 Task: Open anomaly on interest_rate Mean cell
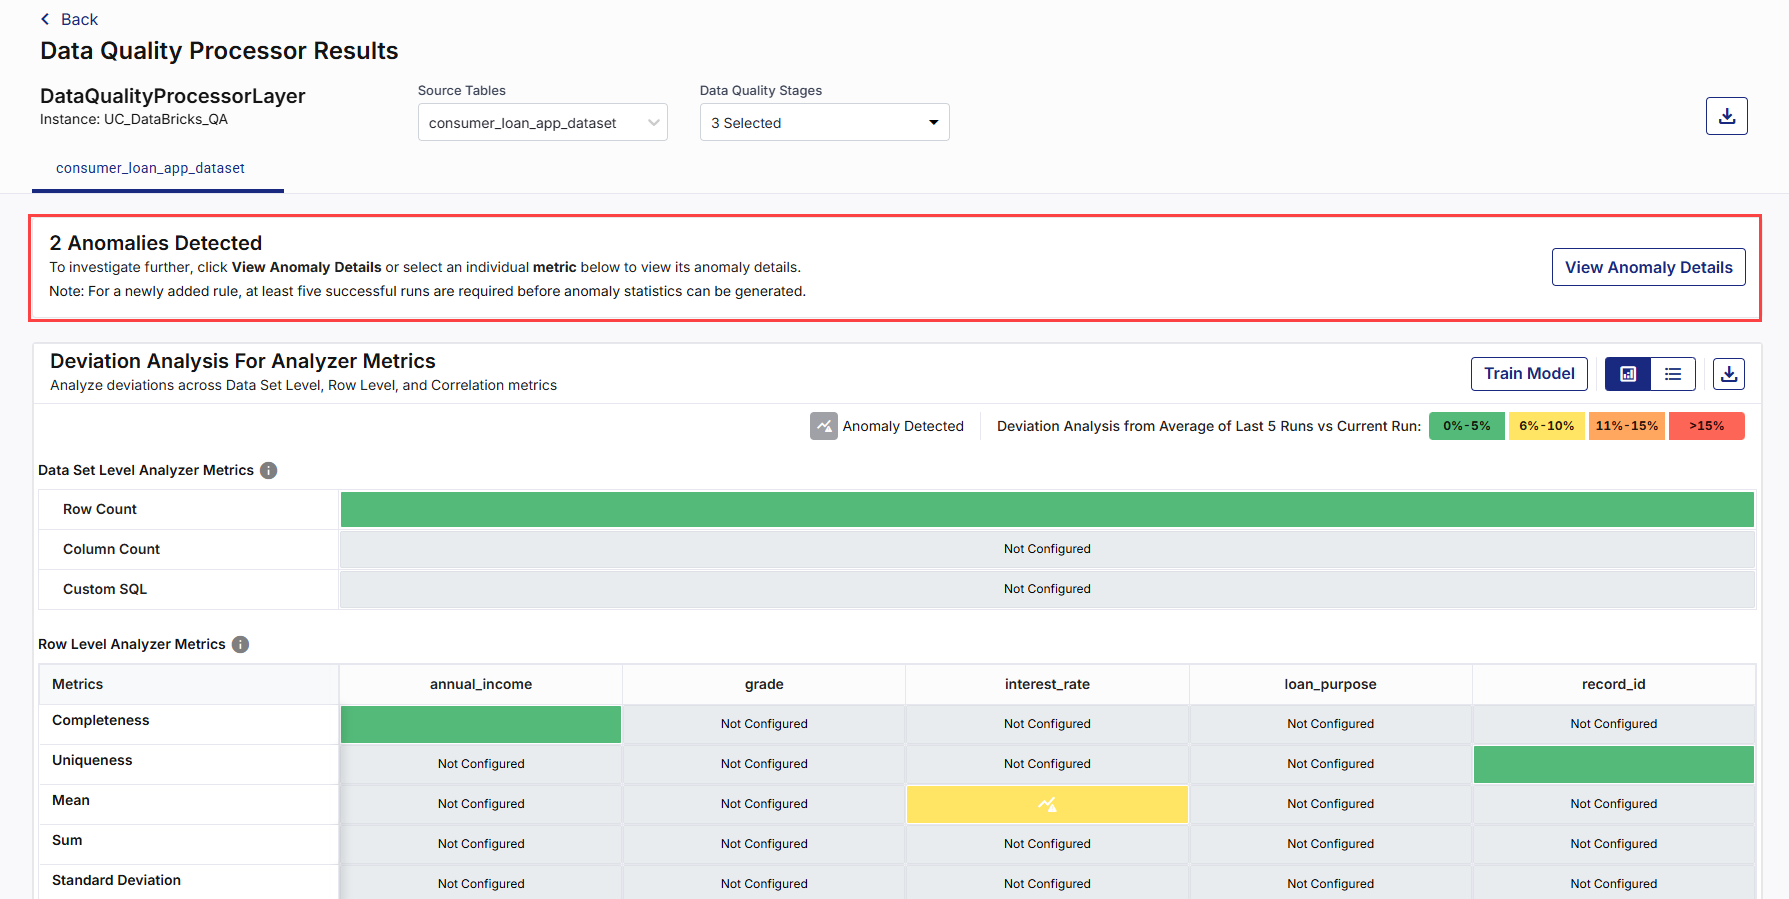click(x=1047, y=804)
